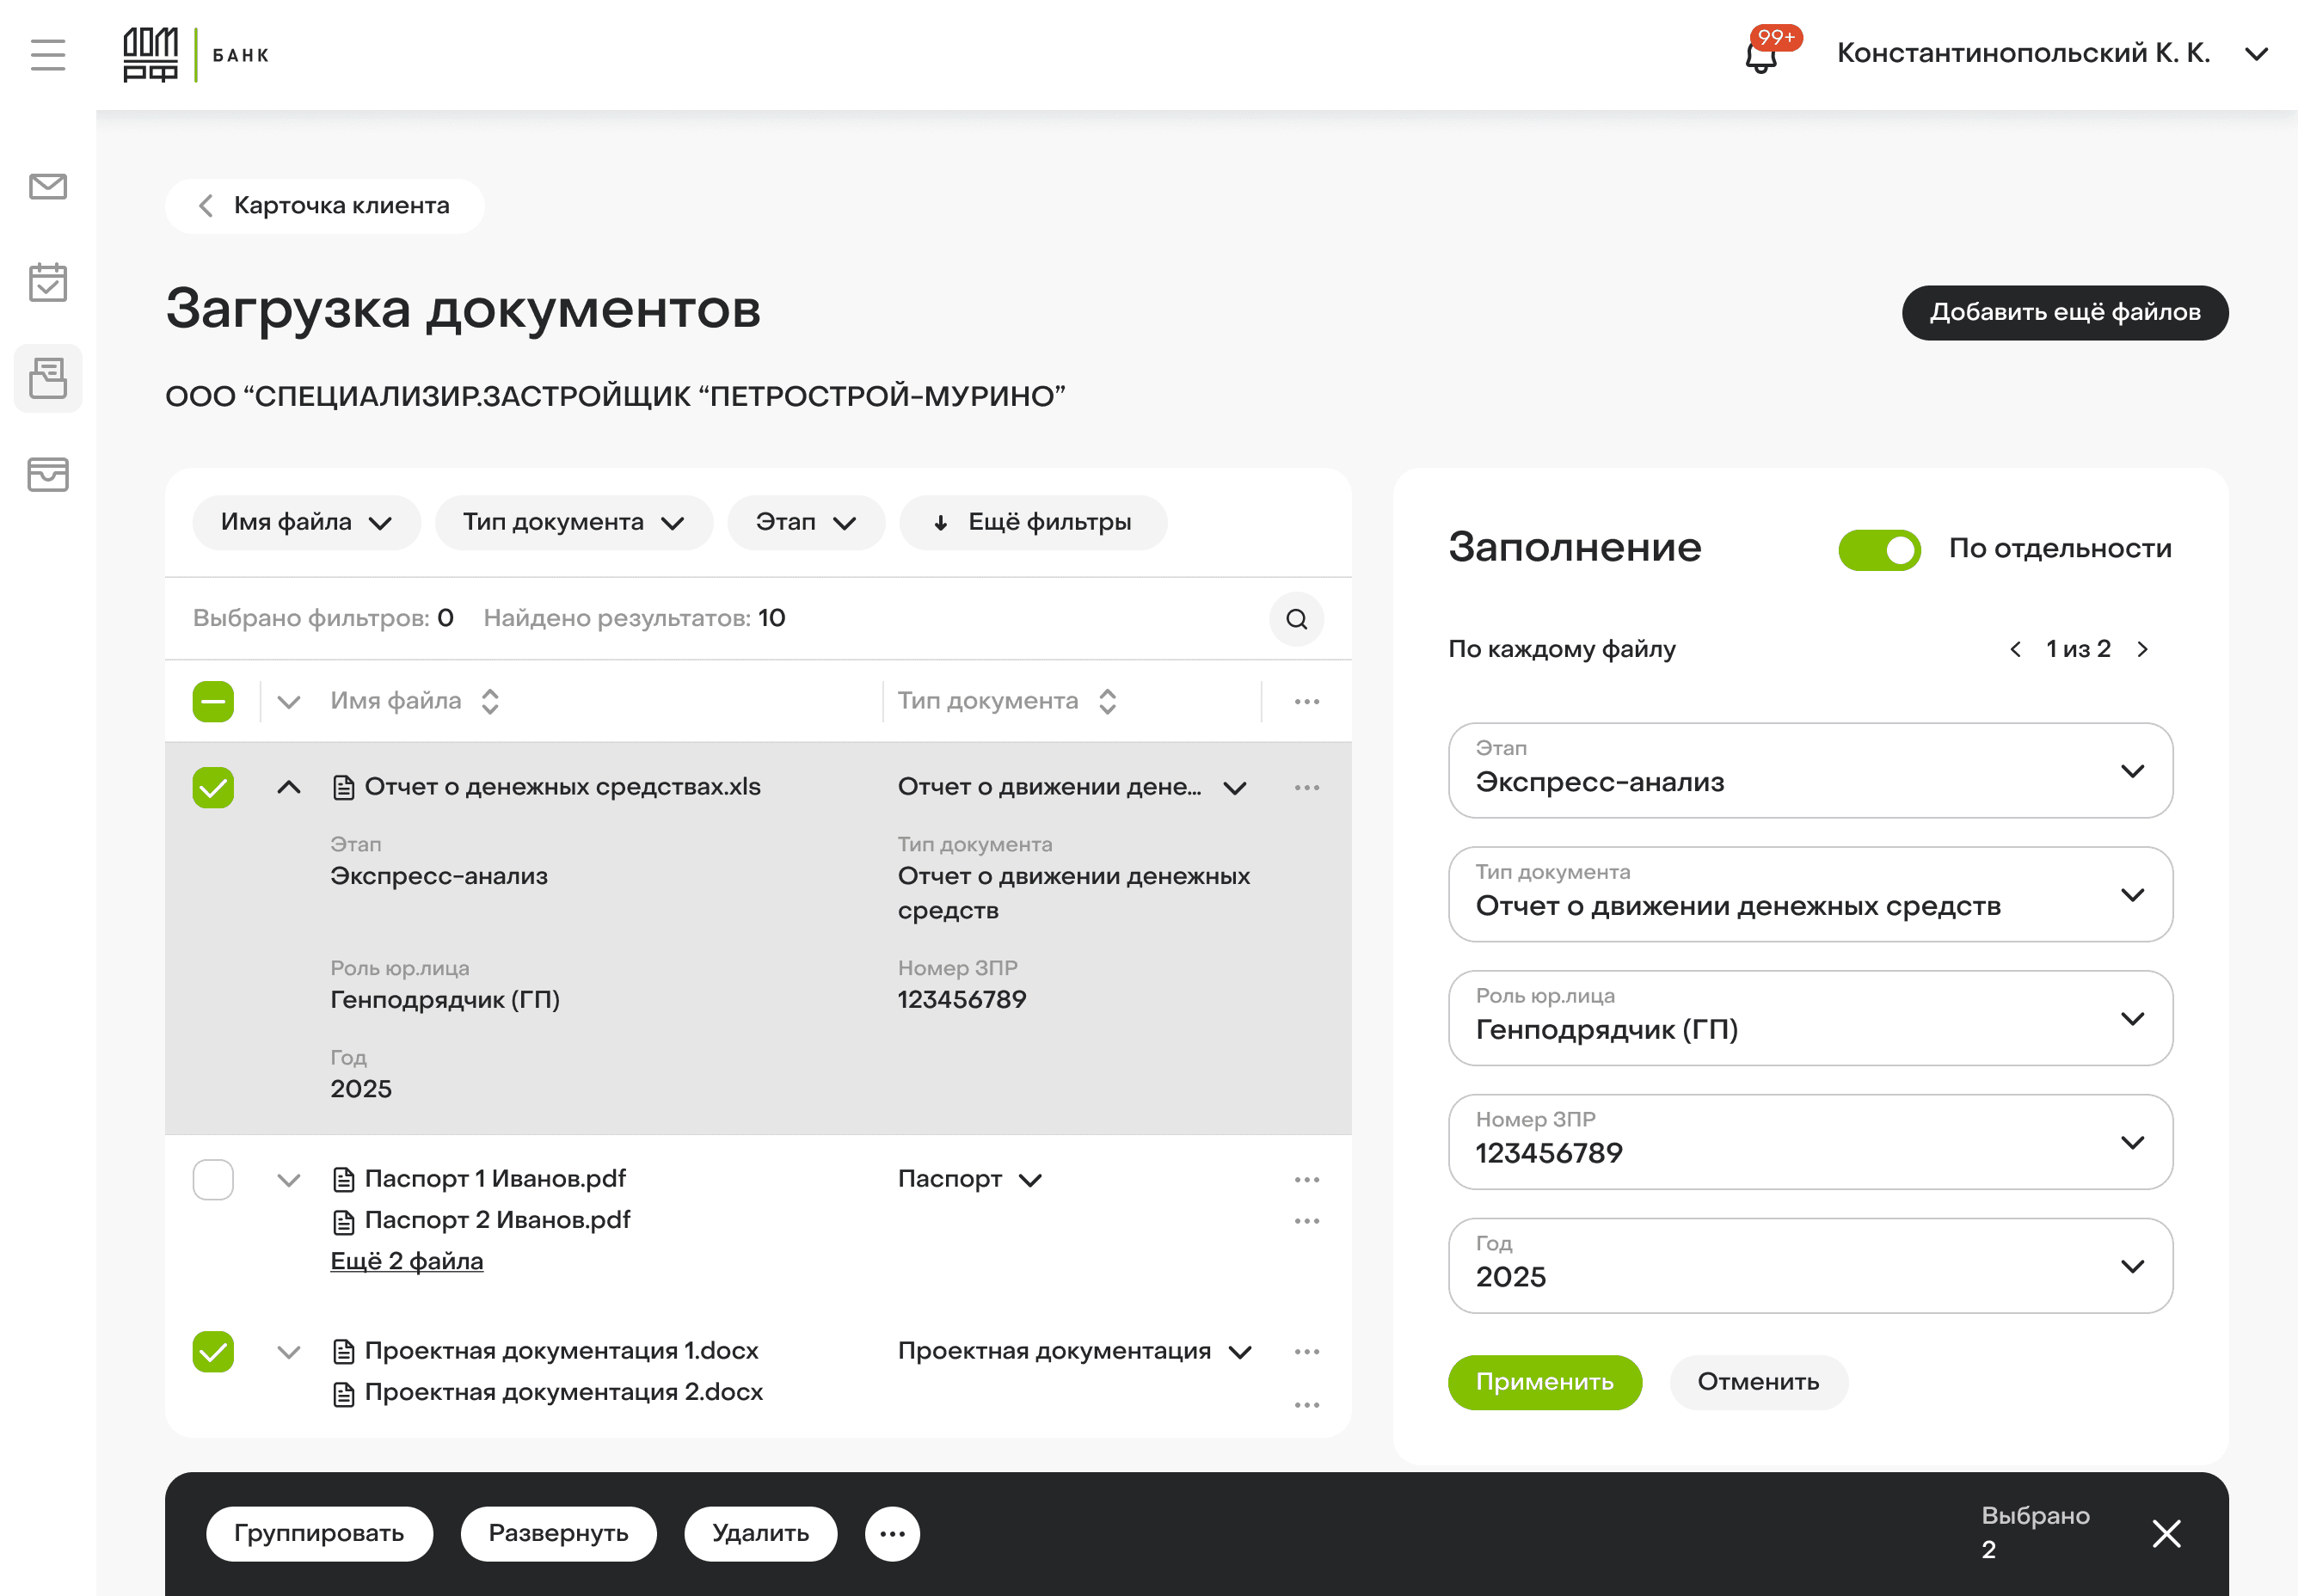Open the mail envelope sidebar icon
The width and height of the screenshot is (2298, 1596).
click(47, 187)
